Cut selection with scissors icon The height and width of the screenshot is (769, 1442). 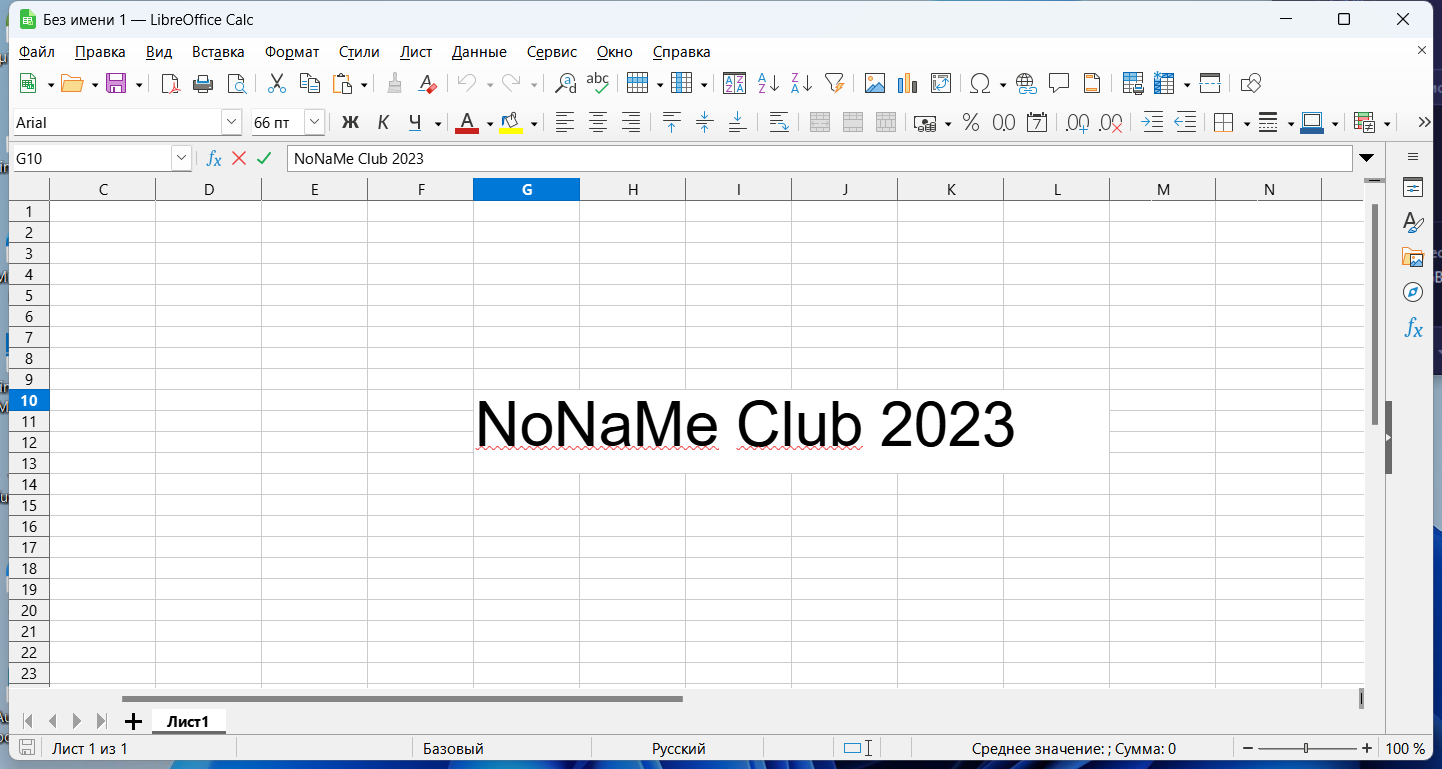coord(277,84)
